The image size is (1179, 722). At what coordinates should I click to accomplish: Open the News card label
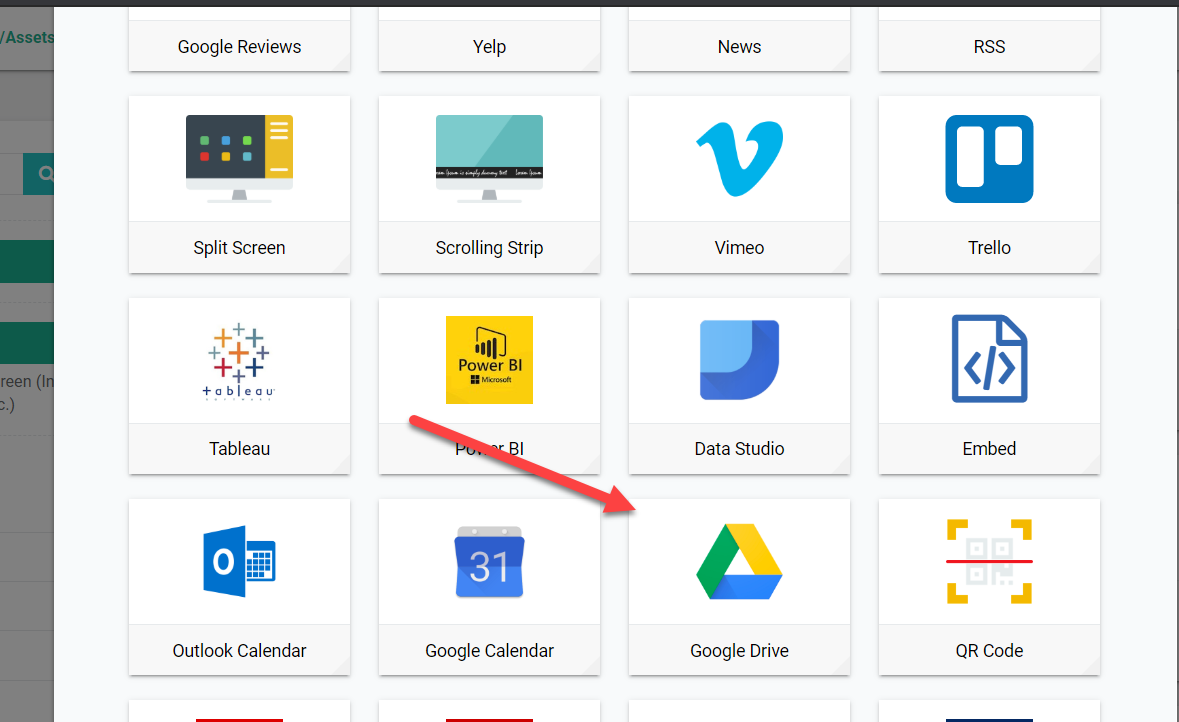point(740,47)
